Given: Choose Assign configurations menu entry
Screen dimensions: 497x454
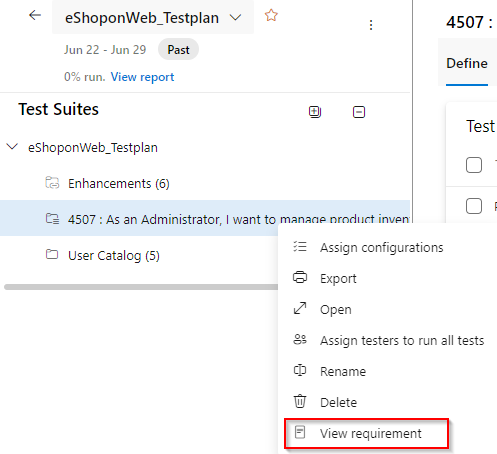Looking at the screenshot, I should tap(382, 248).
